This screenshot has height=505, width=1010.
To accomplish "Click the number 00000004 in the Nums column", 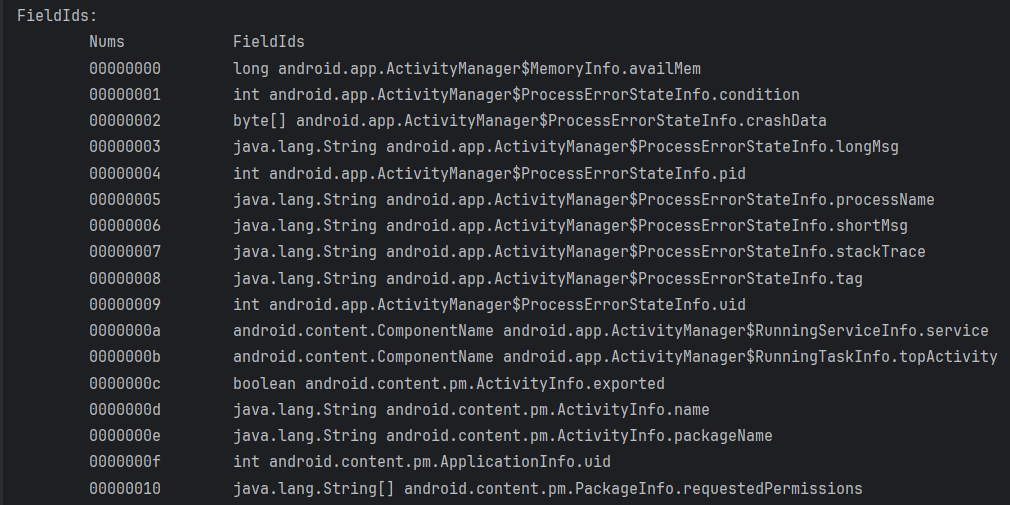I will click(124, 173).
